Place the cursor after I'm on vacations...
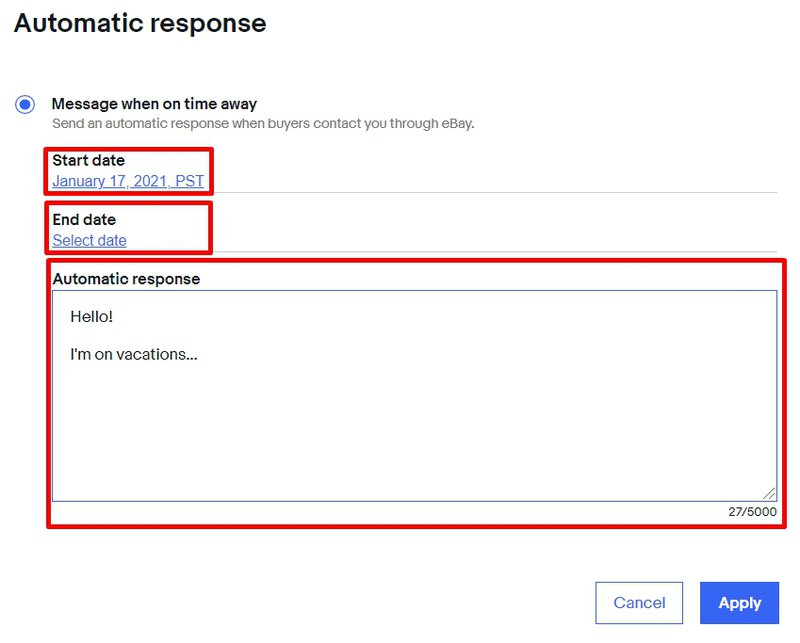Viewport: 800px width, 643px height. point(198,354)
